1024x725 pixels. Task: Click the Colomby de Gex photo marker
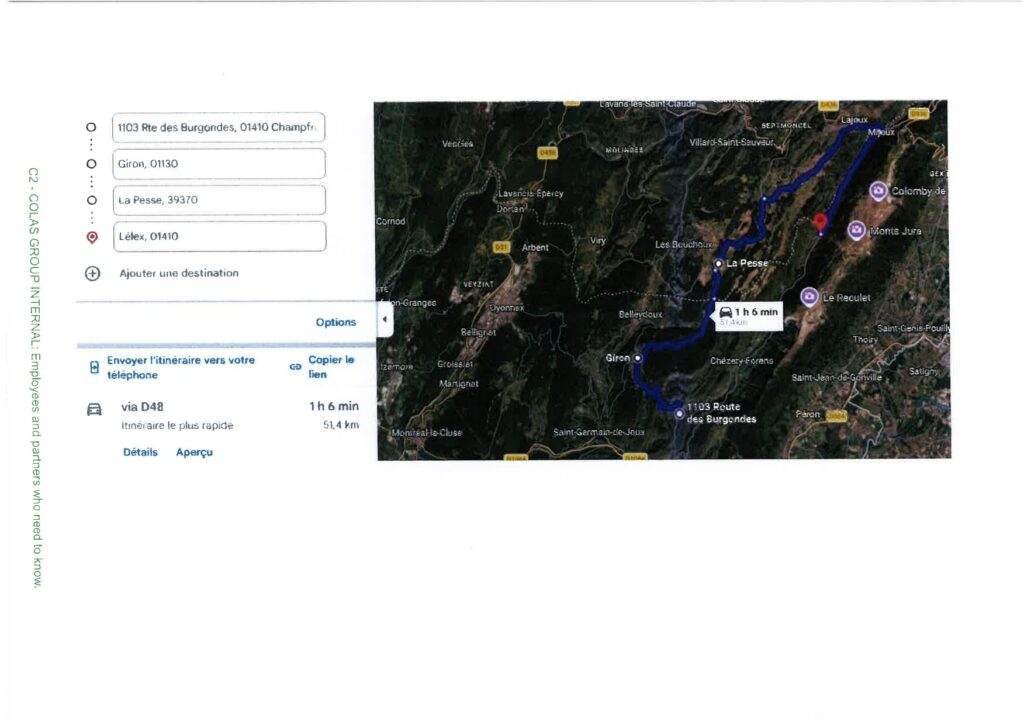tap(878, 191)
